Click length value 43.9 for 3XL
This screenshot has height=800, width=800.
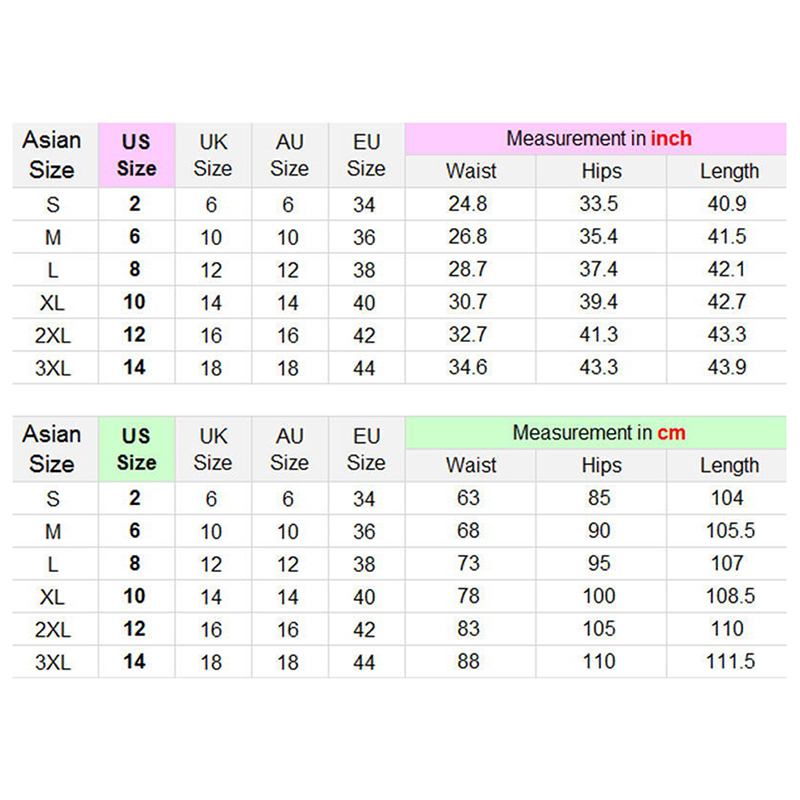tap(727, 367)
